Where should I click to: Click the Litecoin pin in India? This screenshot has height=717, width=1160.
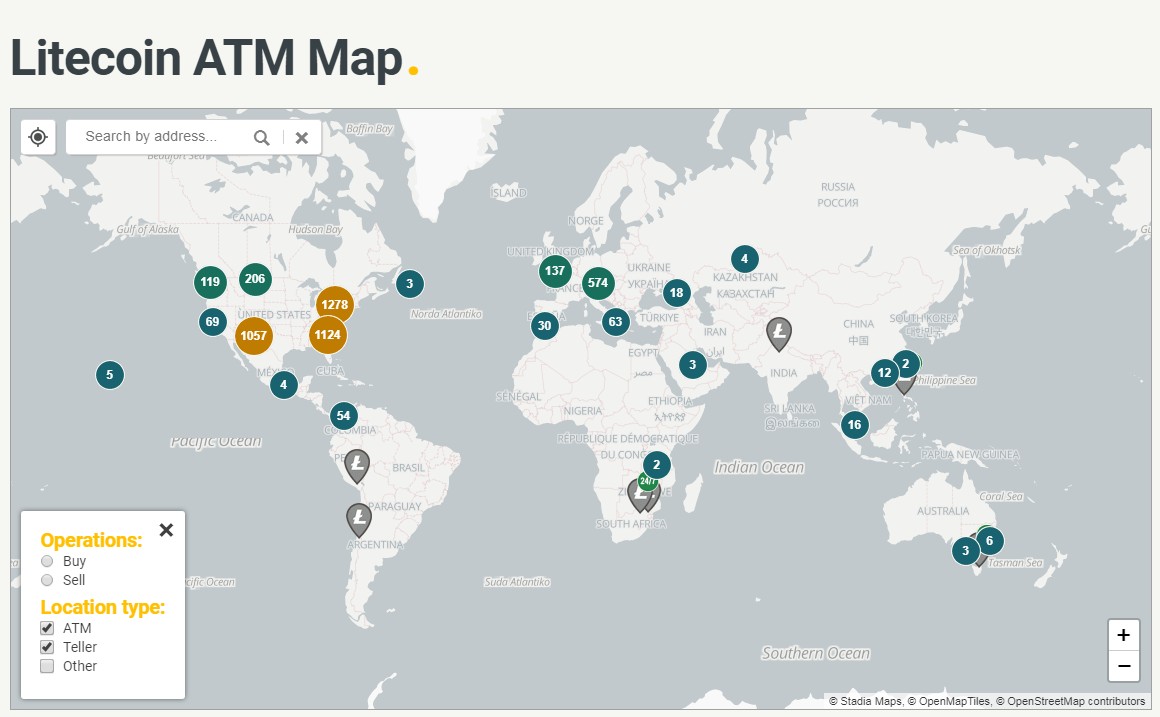tap(778, 334)
